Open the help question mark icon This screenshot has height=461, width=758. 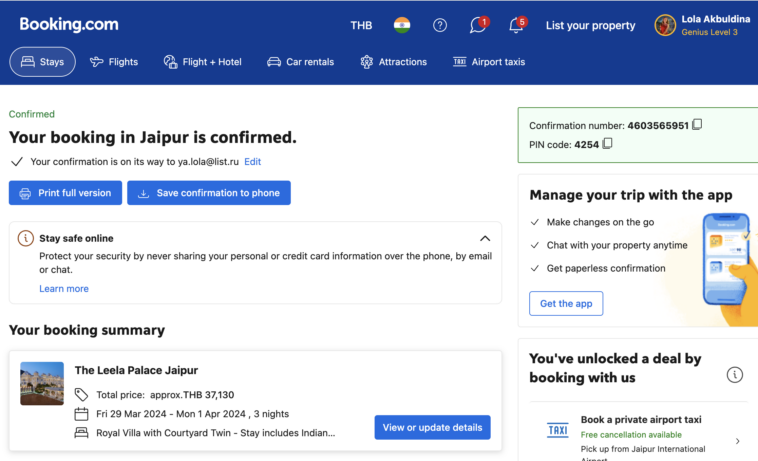point(440,25)
